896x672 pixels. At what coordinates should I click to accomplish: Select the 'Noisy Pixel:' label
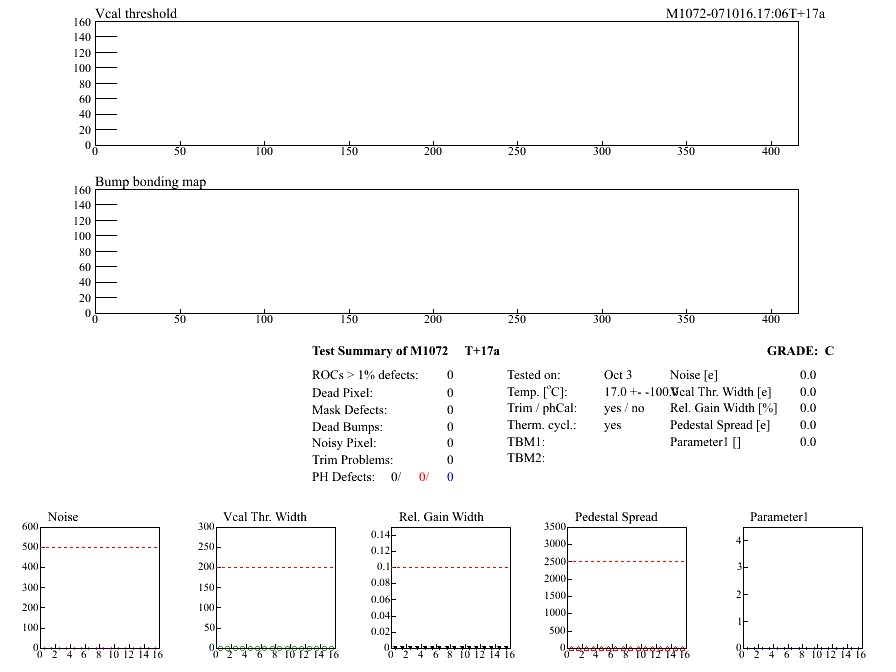point(344,443)
